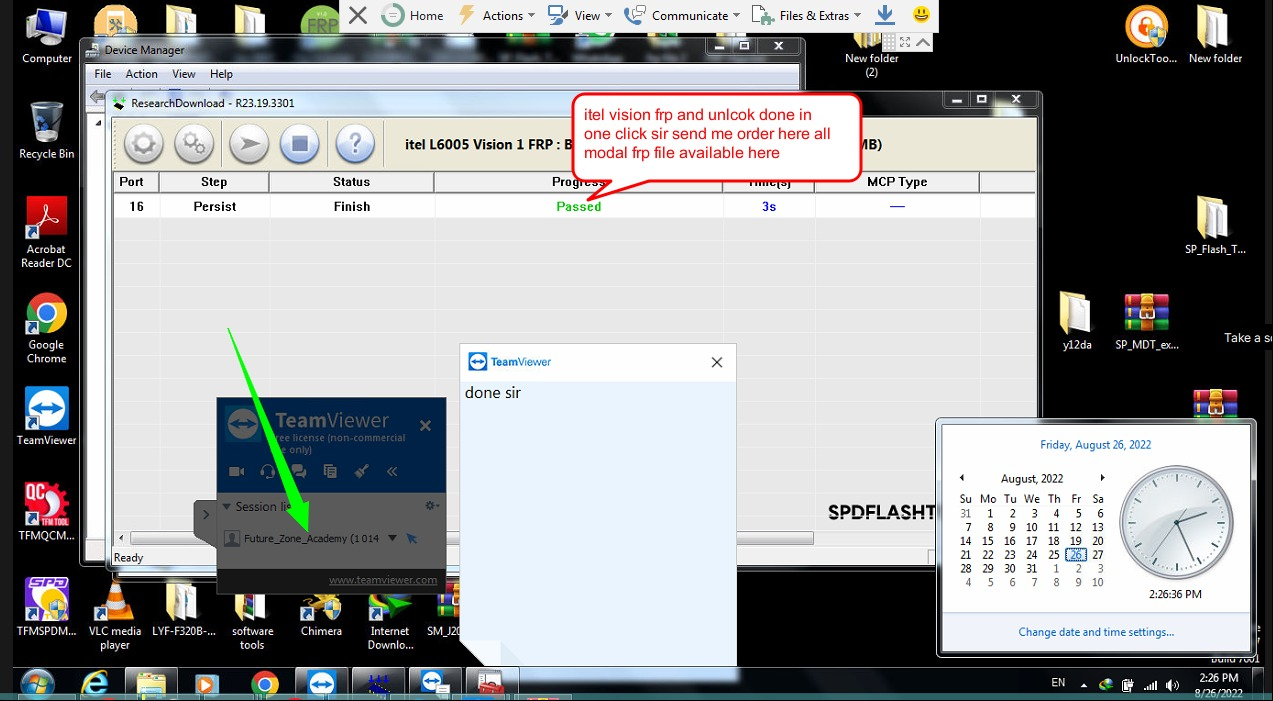The image size is (1273, 701).
Task: Click the ResearchDownload Stop Downloading button
Action: [299, 144]
